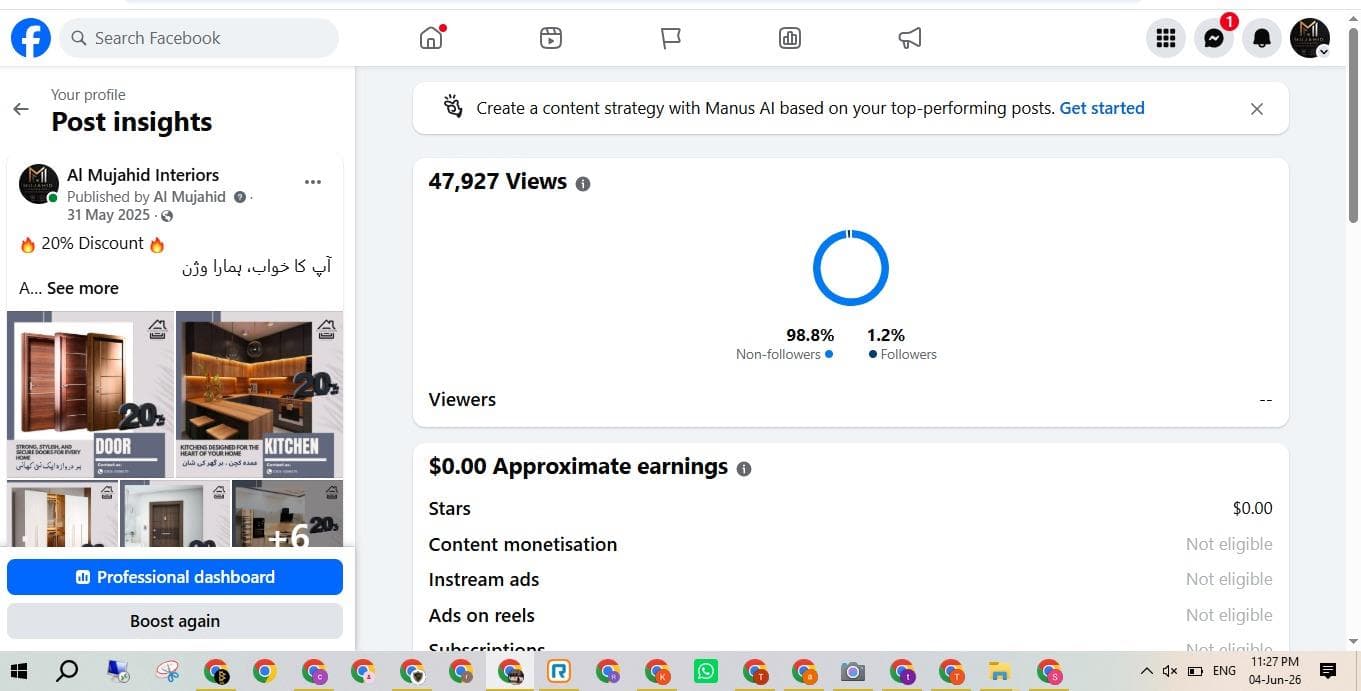Click the muted volume icon
Viewport: 1361px width, 691px height.
[1170, 671]
